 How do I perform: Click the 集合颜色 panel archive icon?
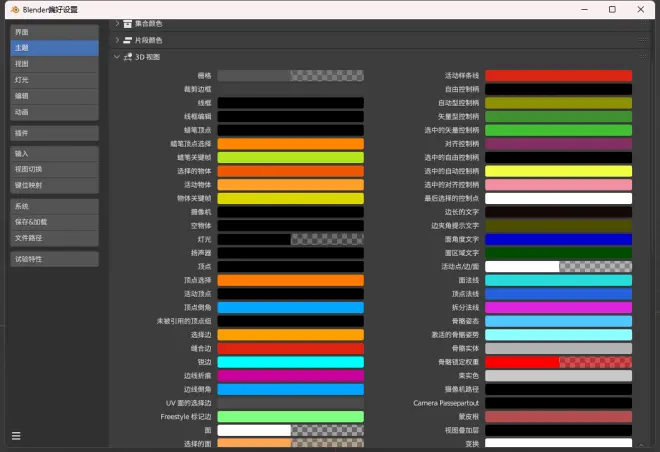(128, 24)
